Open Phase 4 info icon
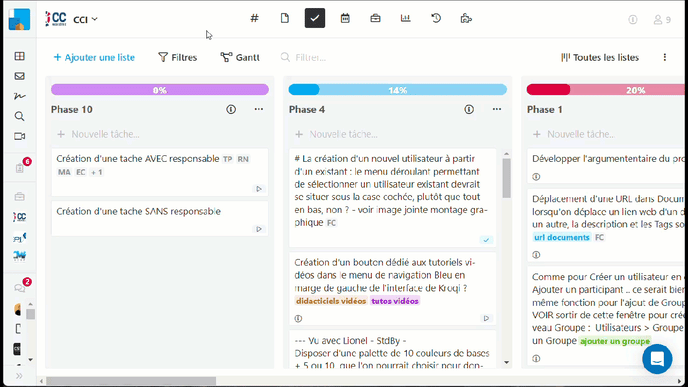The height and width of the screenshot is (387, 688). pos(469,109)
